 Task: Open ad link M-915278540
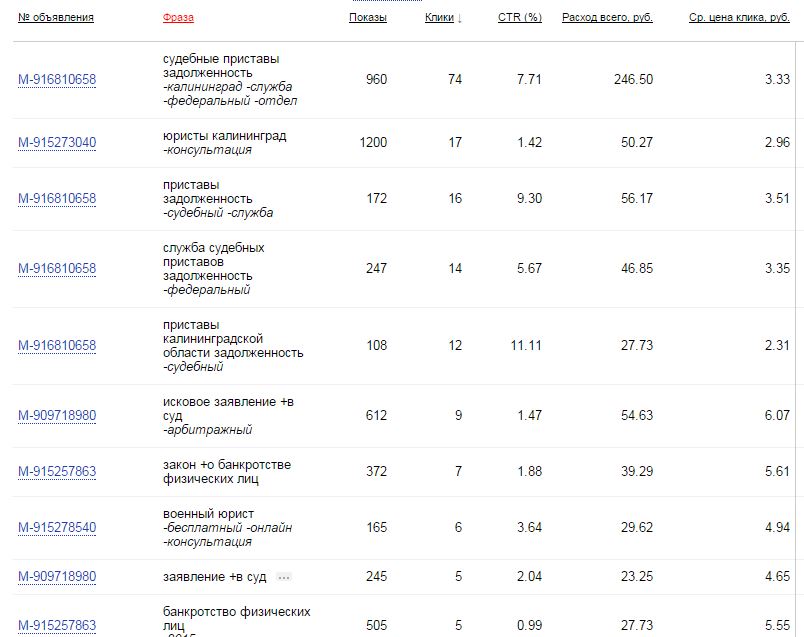tap(57, 528)
